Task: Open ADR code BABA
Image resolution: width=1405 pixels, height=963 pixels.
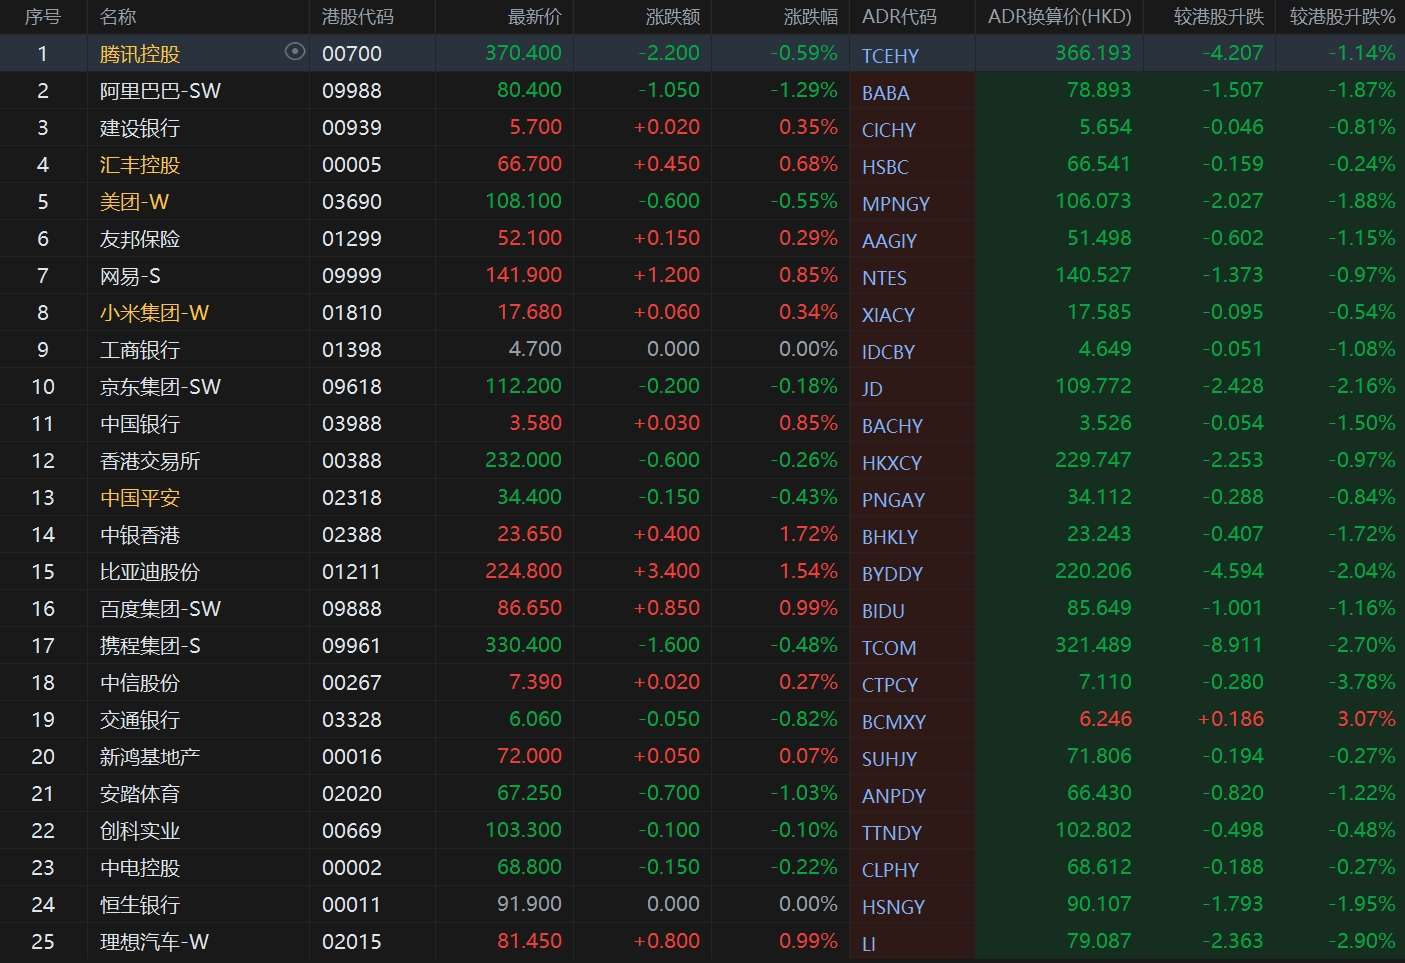Action: [x=886, y=93]
